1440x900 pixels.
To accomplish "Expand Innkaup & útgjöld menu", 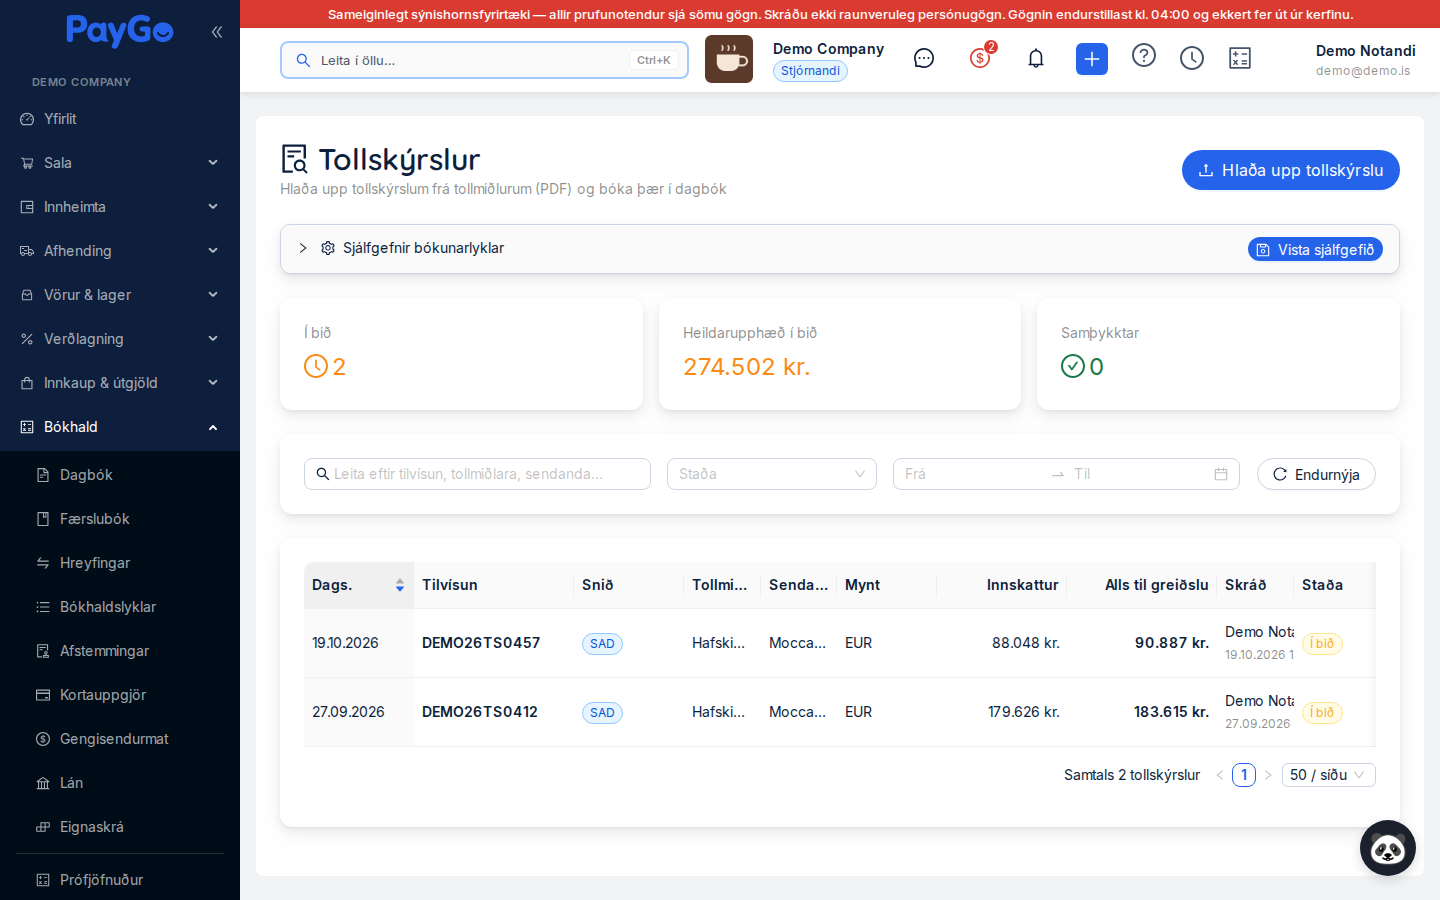I will click(120, 383).
